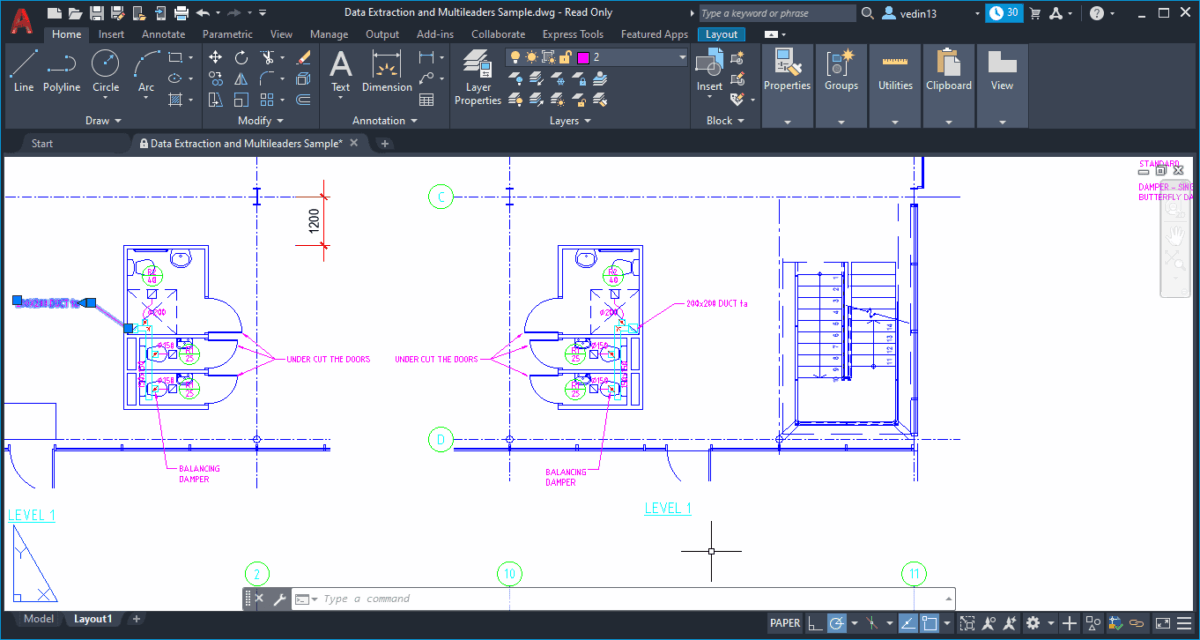Switch to the Annotate ribbon tab
The height and width of the screenshot is (640, 1200).
click(163, 33)
